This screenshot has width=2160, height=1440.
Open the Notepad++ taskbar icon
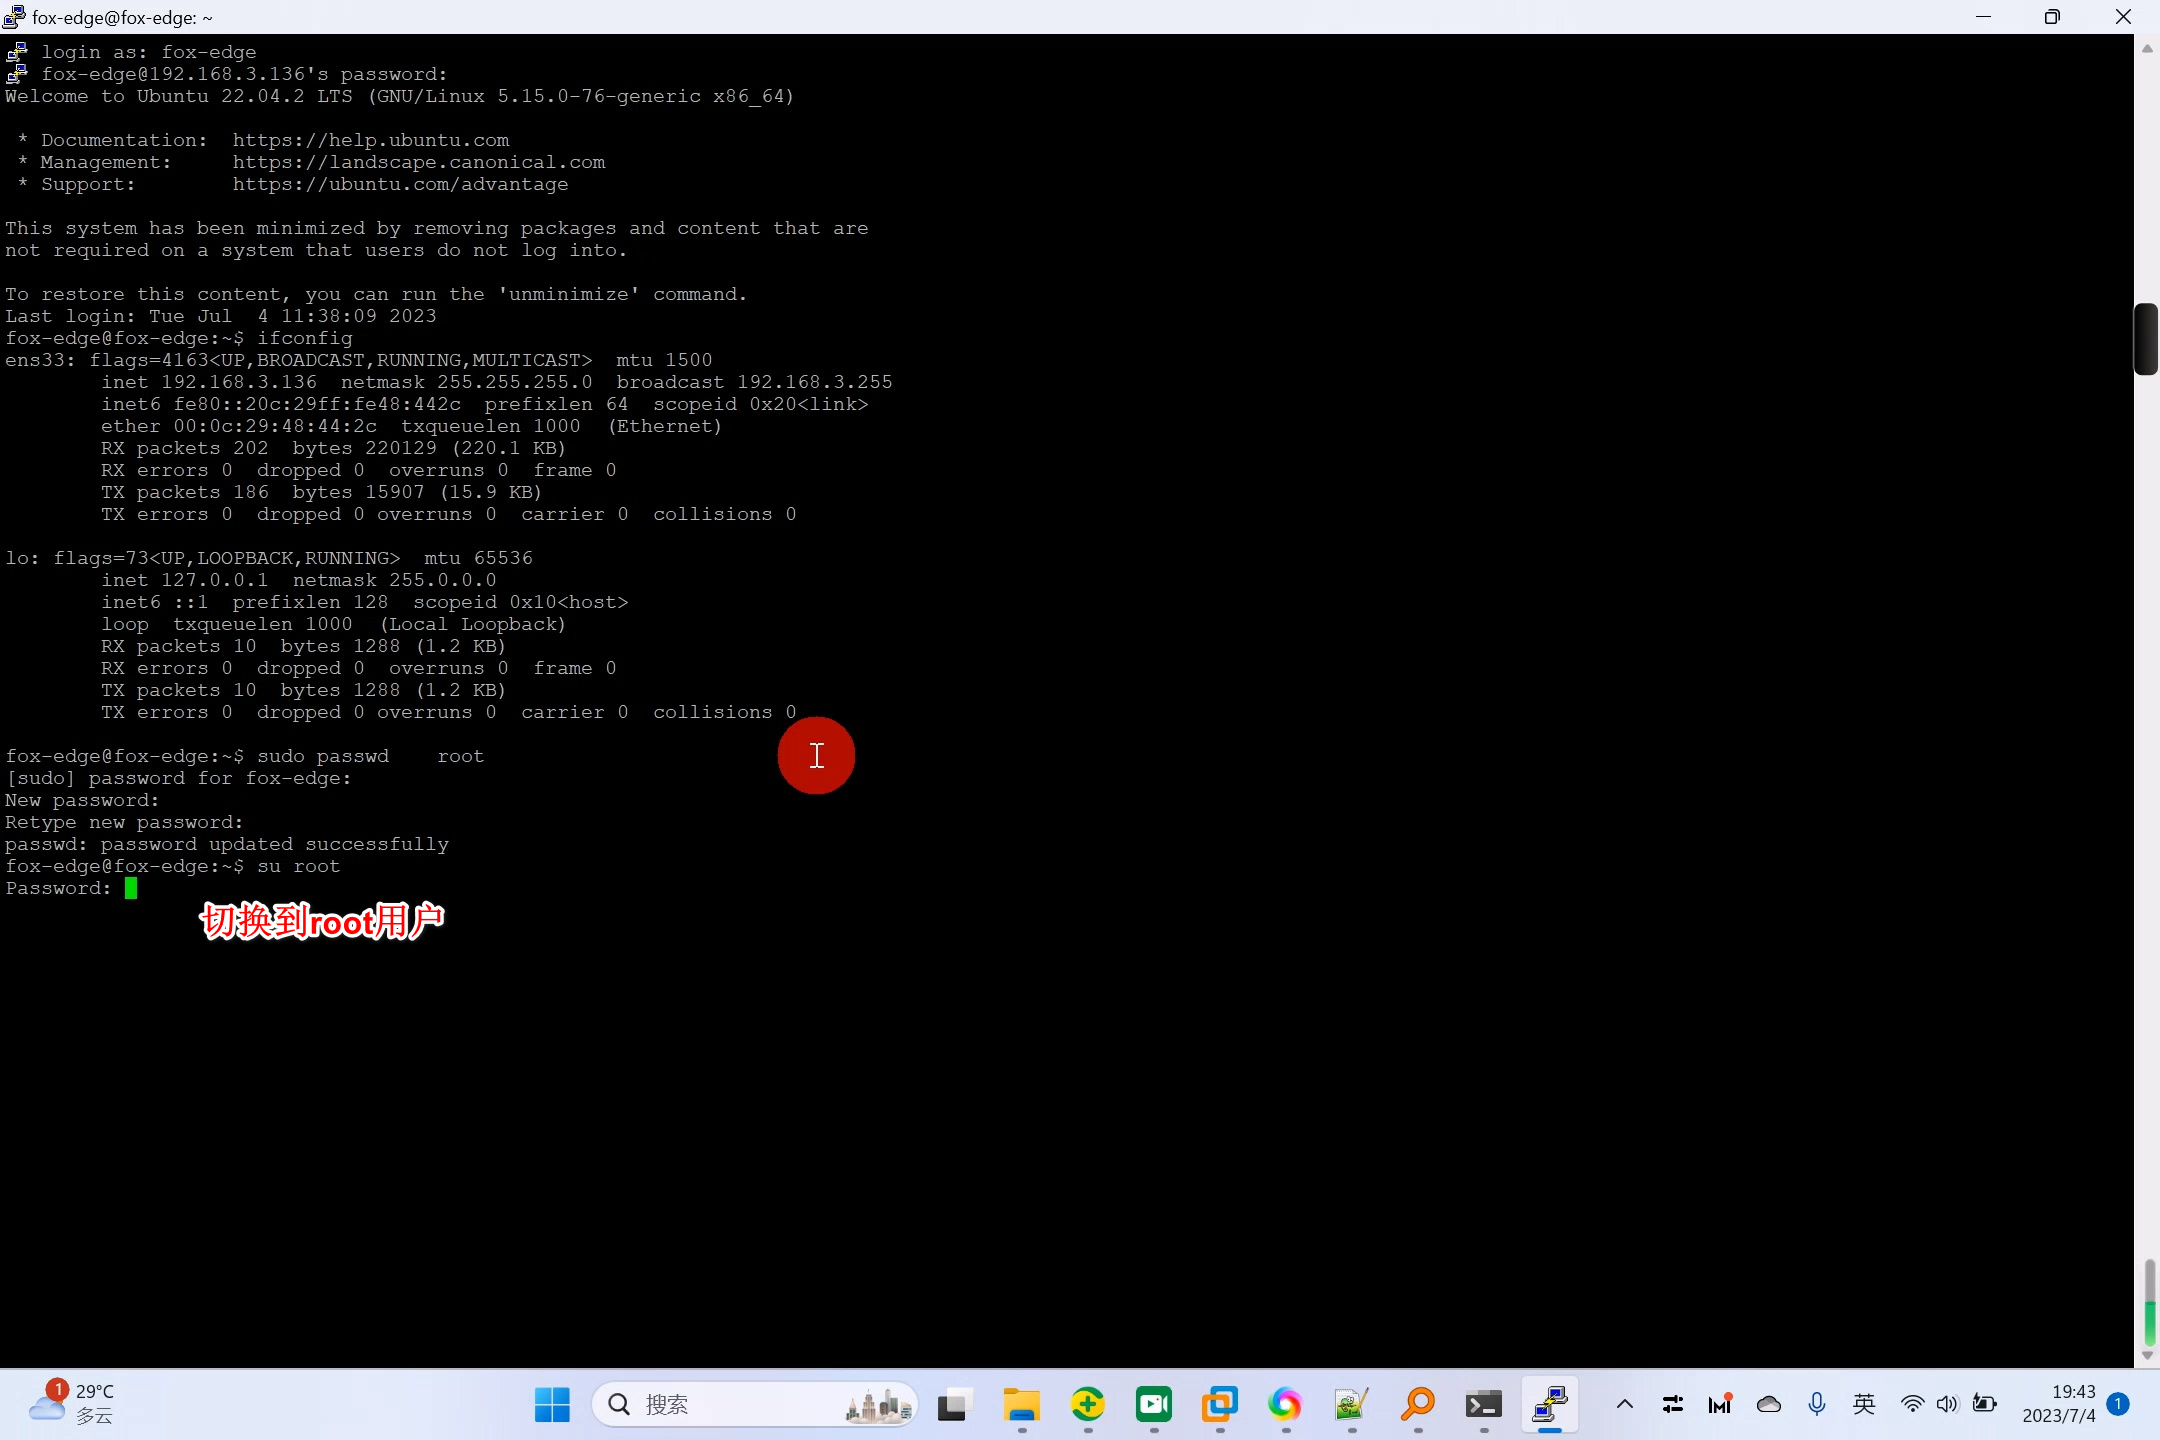pos(1351,1405)
